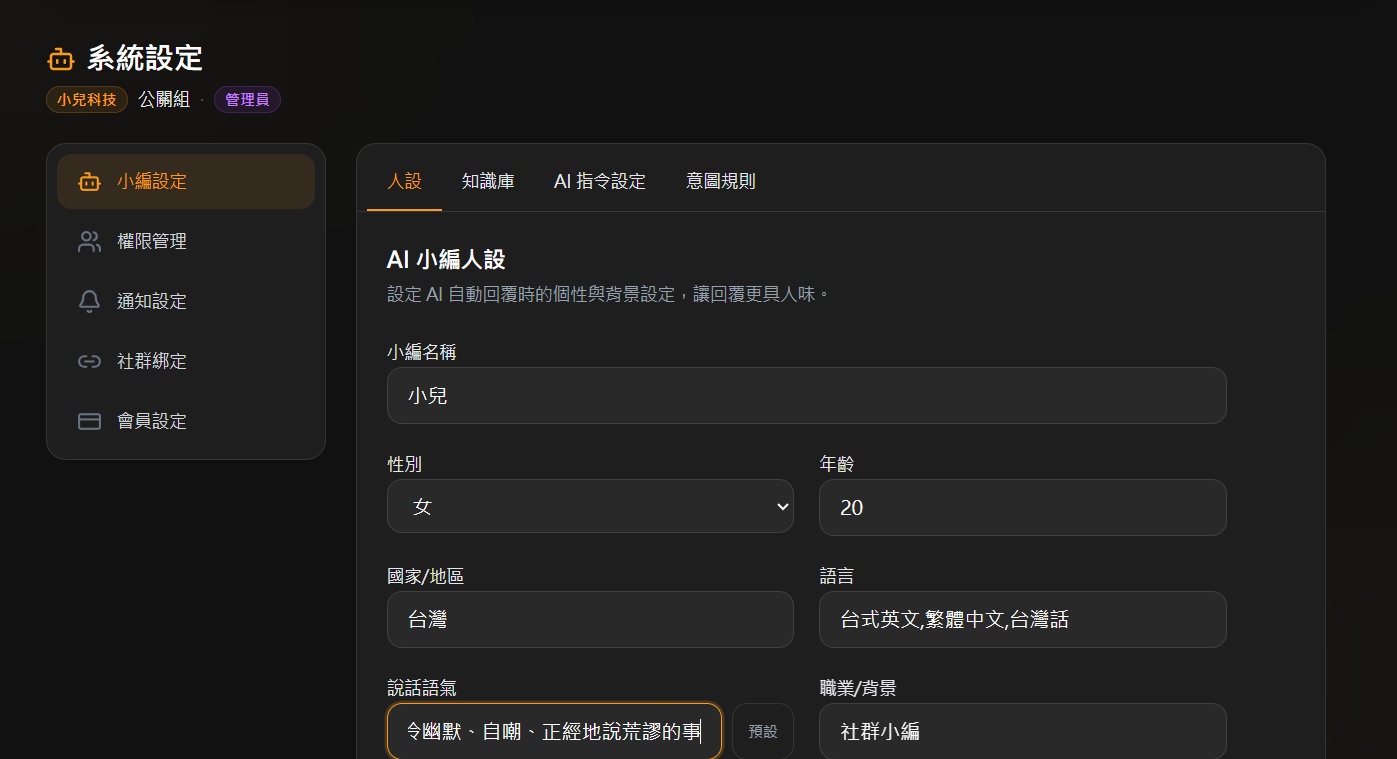
Task: Click the bell icon for 通知設定
Action: tap(89, 301)
